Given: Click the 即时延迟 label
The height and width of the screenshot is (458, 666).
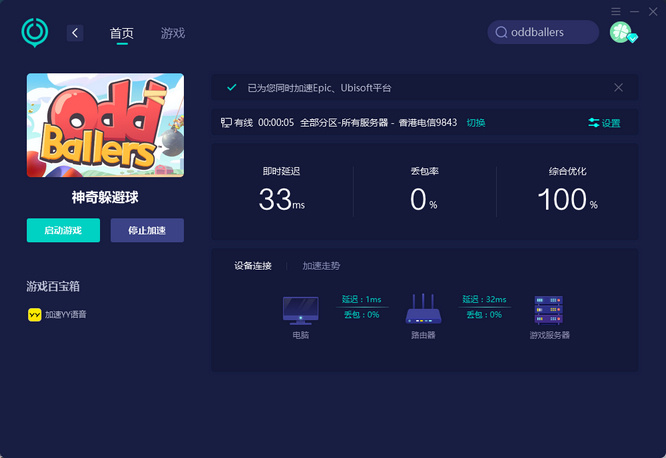Looking at the screenshot, I should click(282, 171).
